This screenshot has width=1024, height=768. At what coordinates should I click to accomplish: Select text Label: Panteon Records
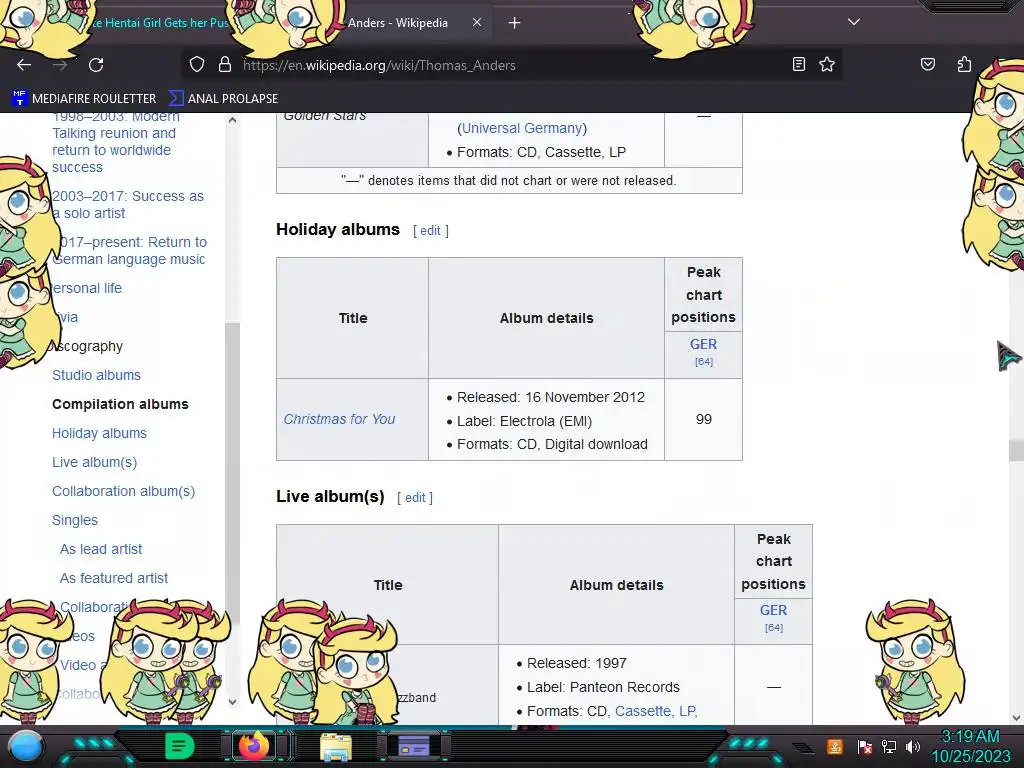pos(603,687)
